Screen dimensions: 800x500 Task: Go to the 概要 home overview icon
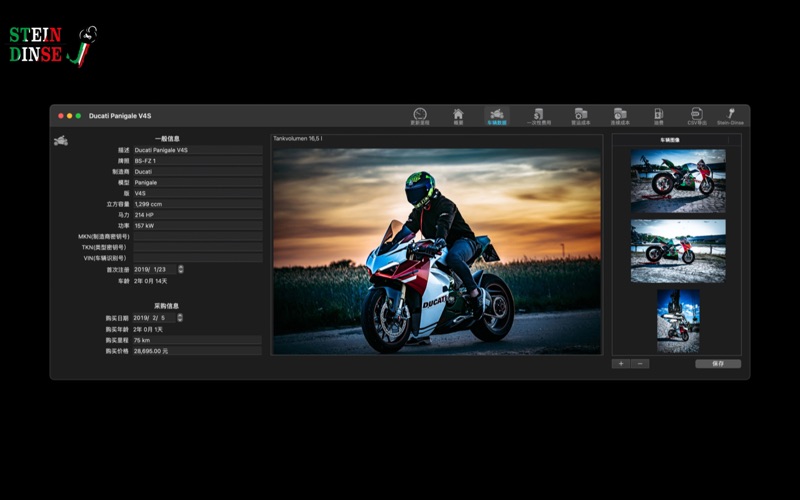(x=458, y=116)
